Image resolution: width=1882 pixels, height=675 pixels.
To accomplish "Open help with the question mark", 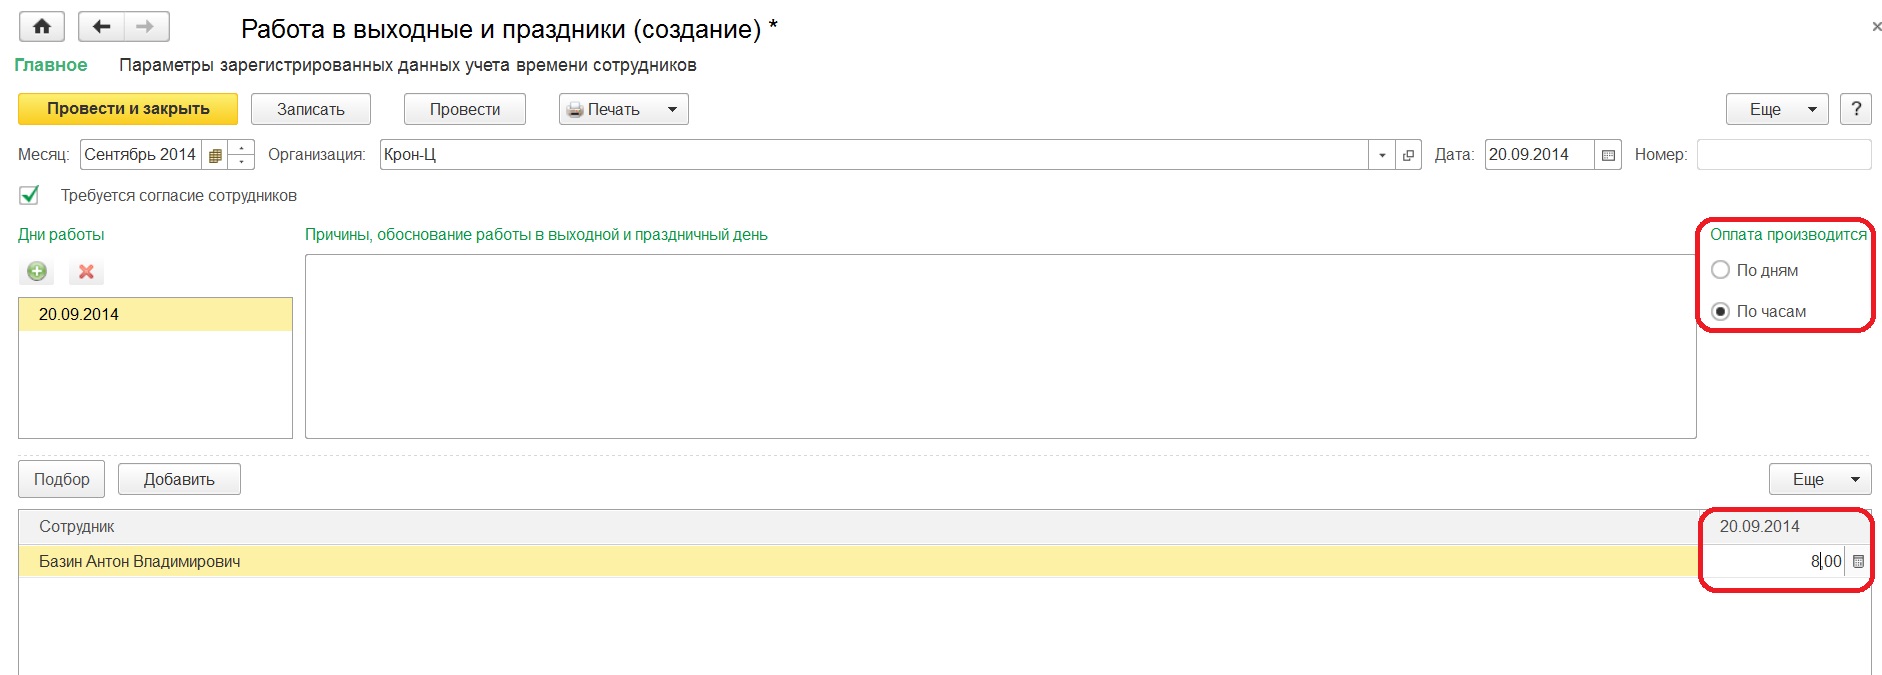I will (x=1856, y=109).
